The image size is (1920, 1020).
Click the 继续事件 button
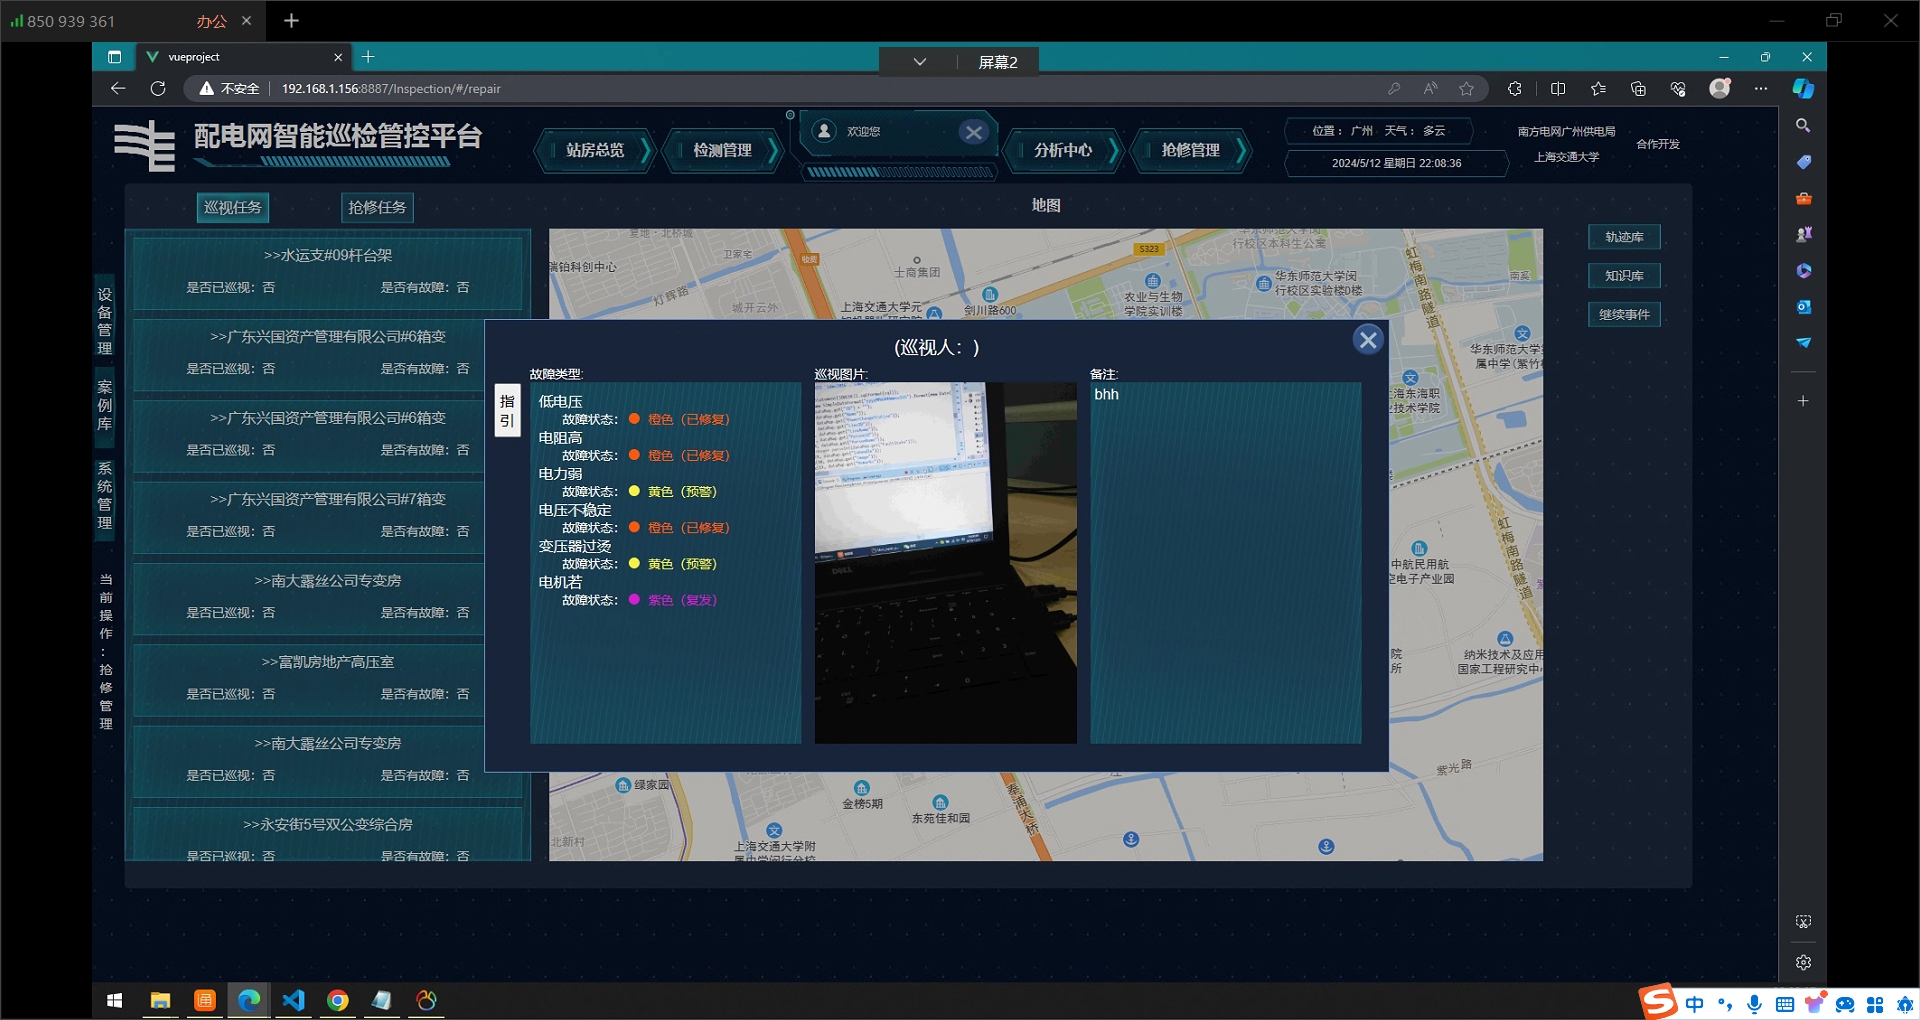tap(1624, 315)
